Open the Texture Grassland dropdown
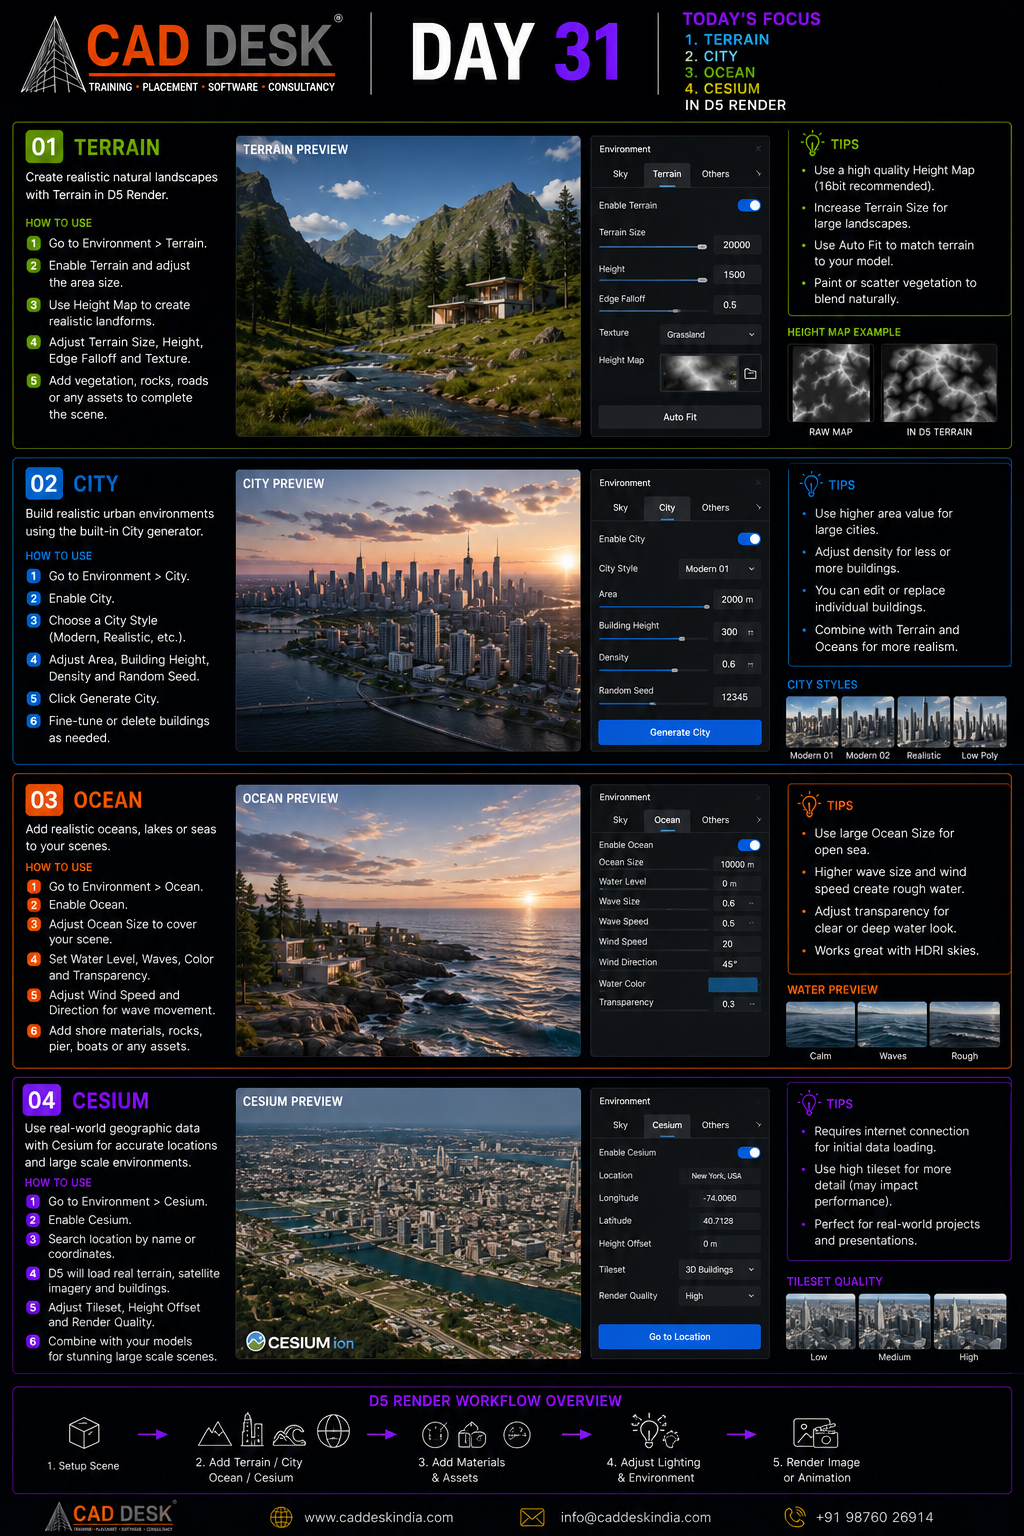The width and height of the screenshot is (1024, 1536). 710,335
